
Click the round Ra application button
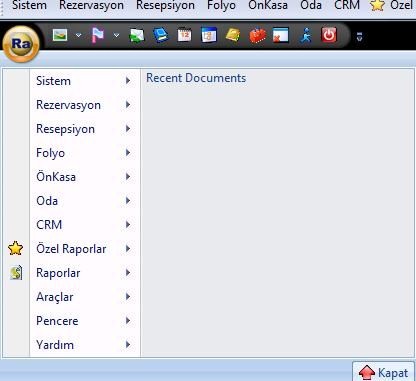pyautogui.click(x=21, y=44)
